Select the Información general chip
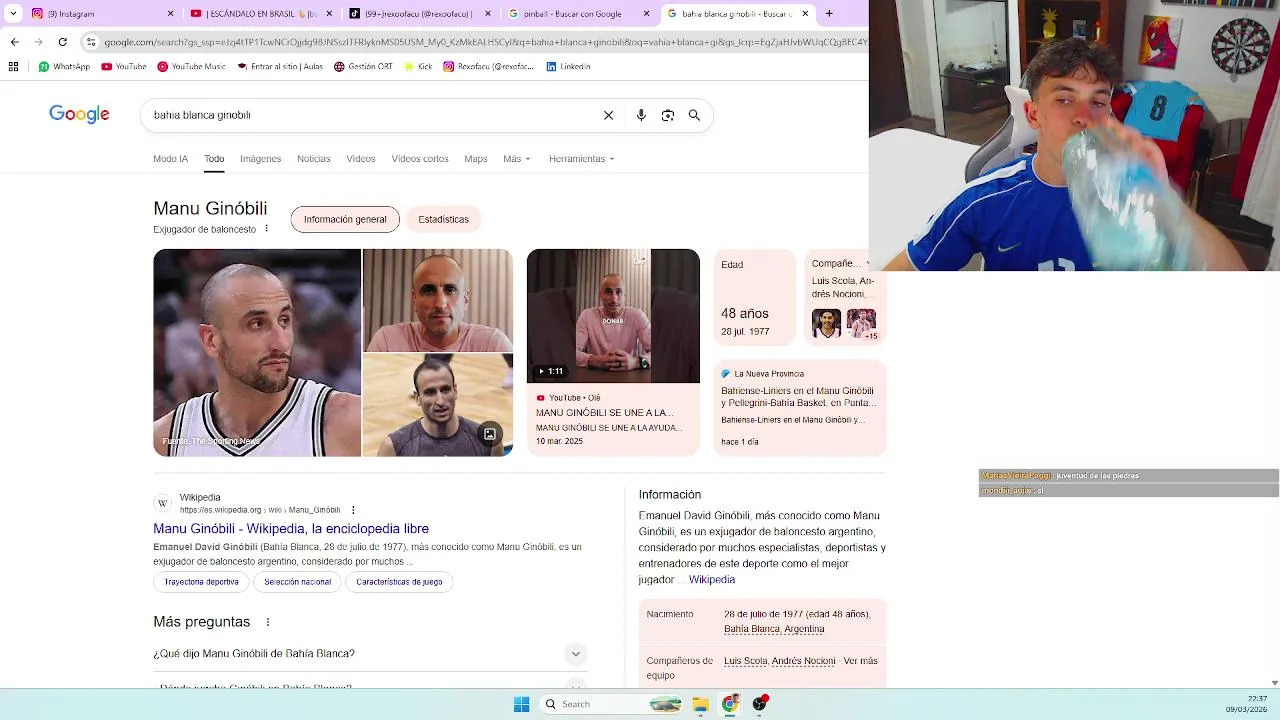Viewport: 1280px width, 720px height. tap(345, 219)
